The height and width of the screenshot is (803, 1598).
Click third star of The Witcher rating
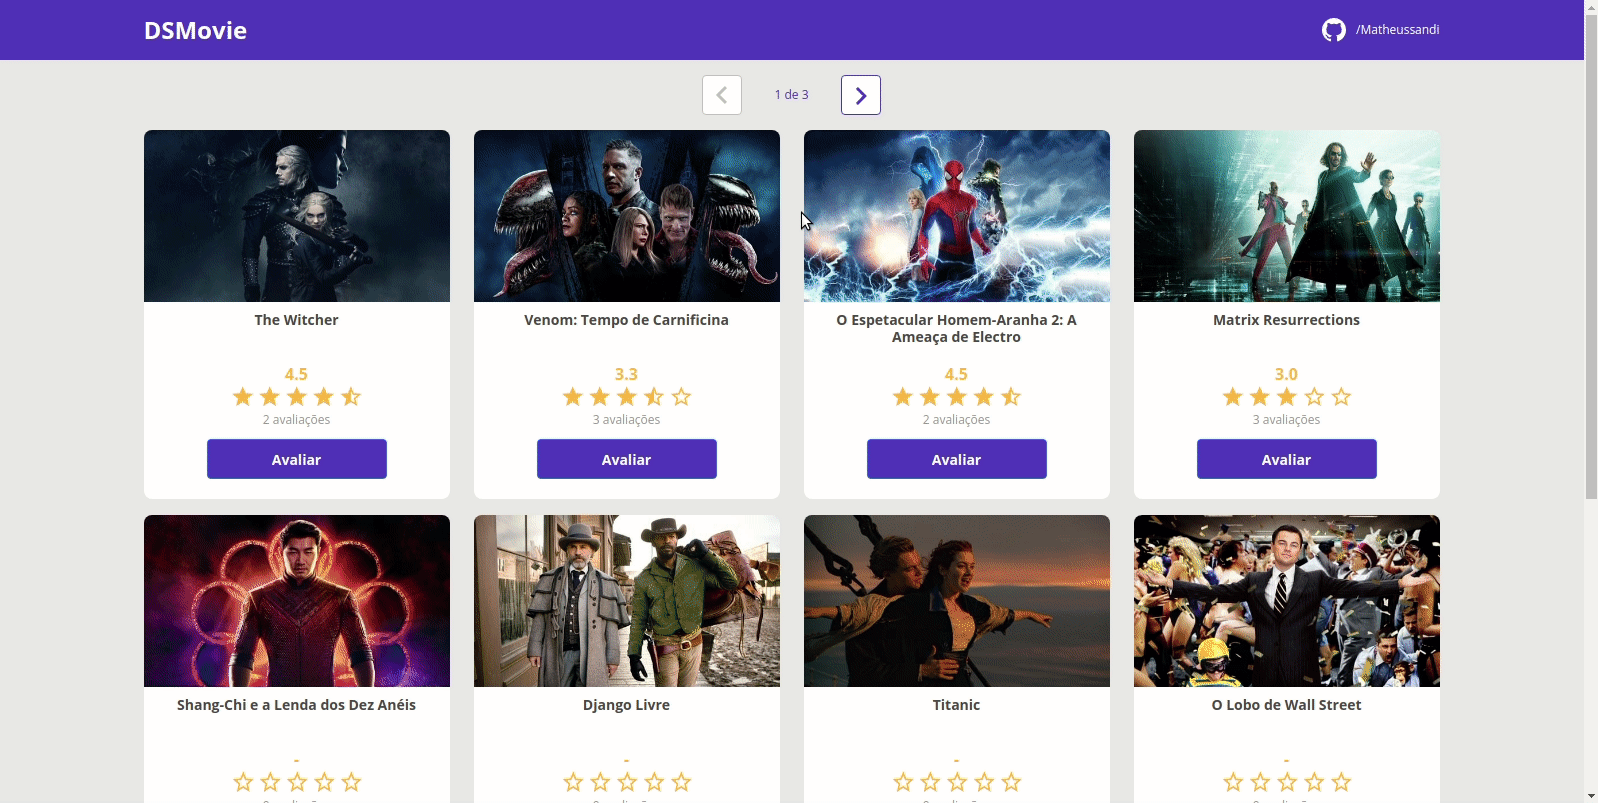(297, 397)
